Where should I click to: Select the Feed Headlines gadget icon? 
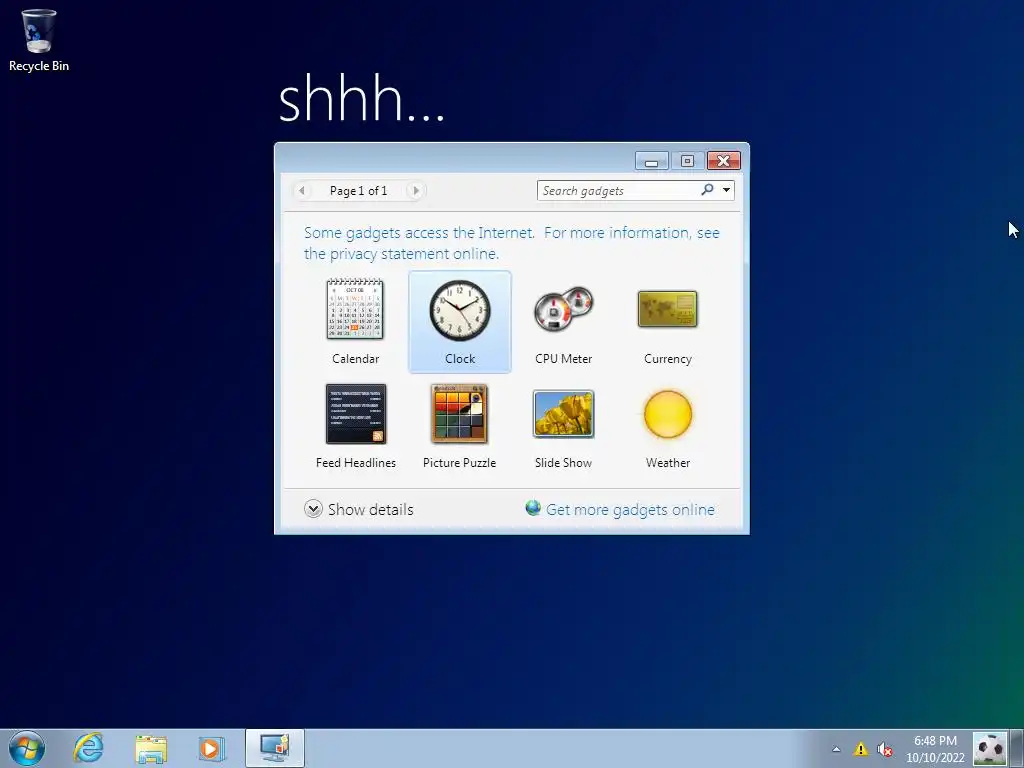(356, 414)
